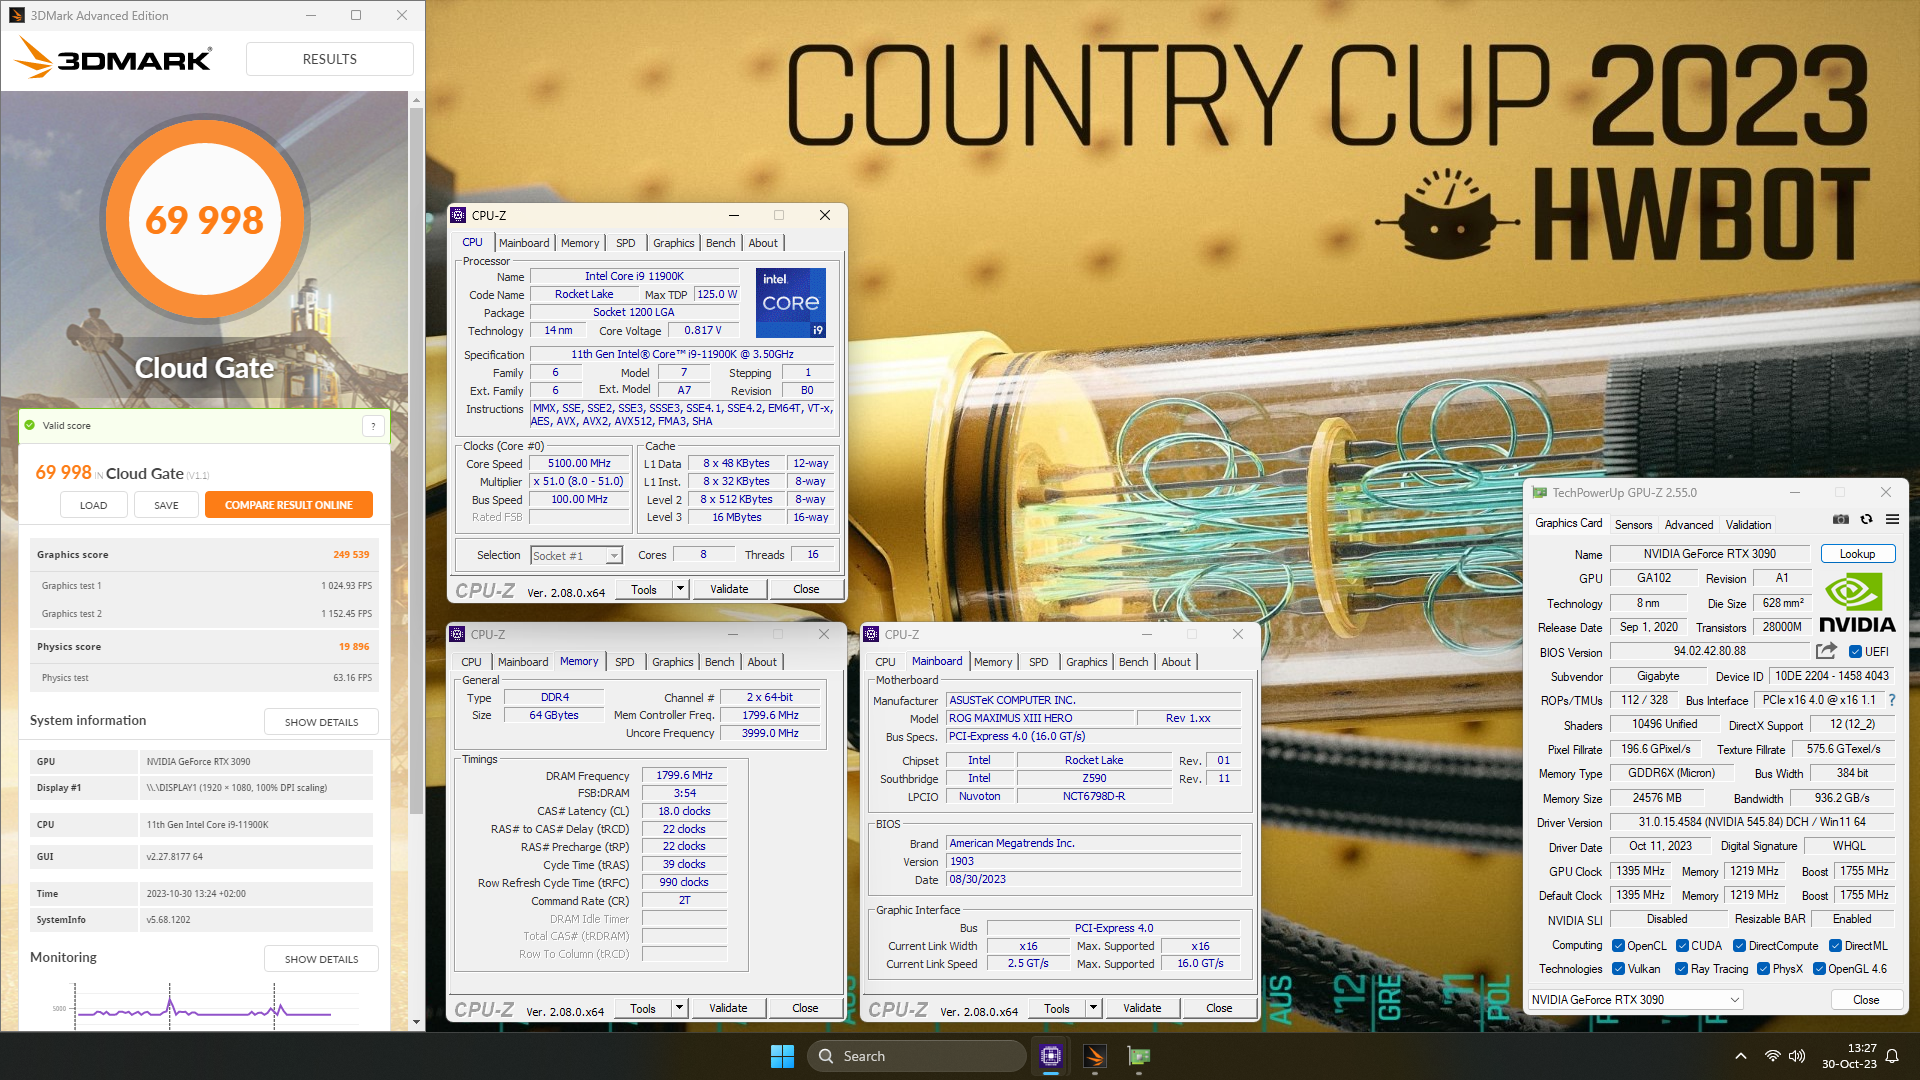Viewport: 1920px width, 1080px height.
Task: Toggle the UEFI checkbox
Action: click(x=1855, y=652)
